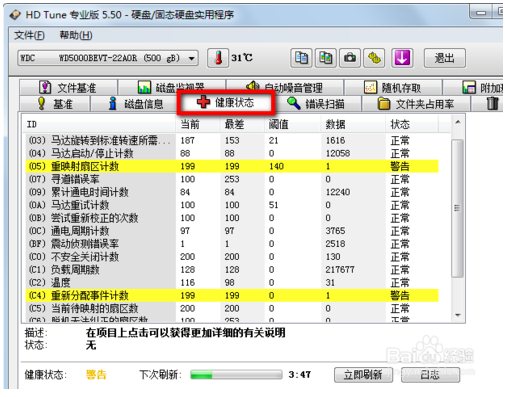The height and width of the screenshot is (397, 505).
Task: Select highlighted row (05) 重映射扇区计数
Action: [232, 166]
